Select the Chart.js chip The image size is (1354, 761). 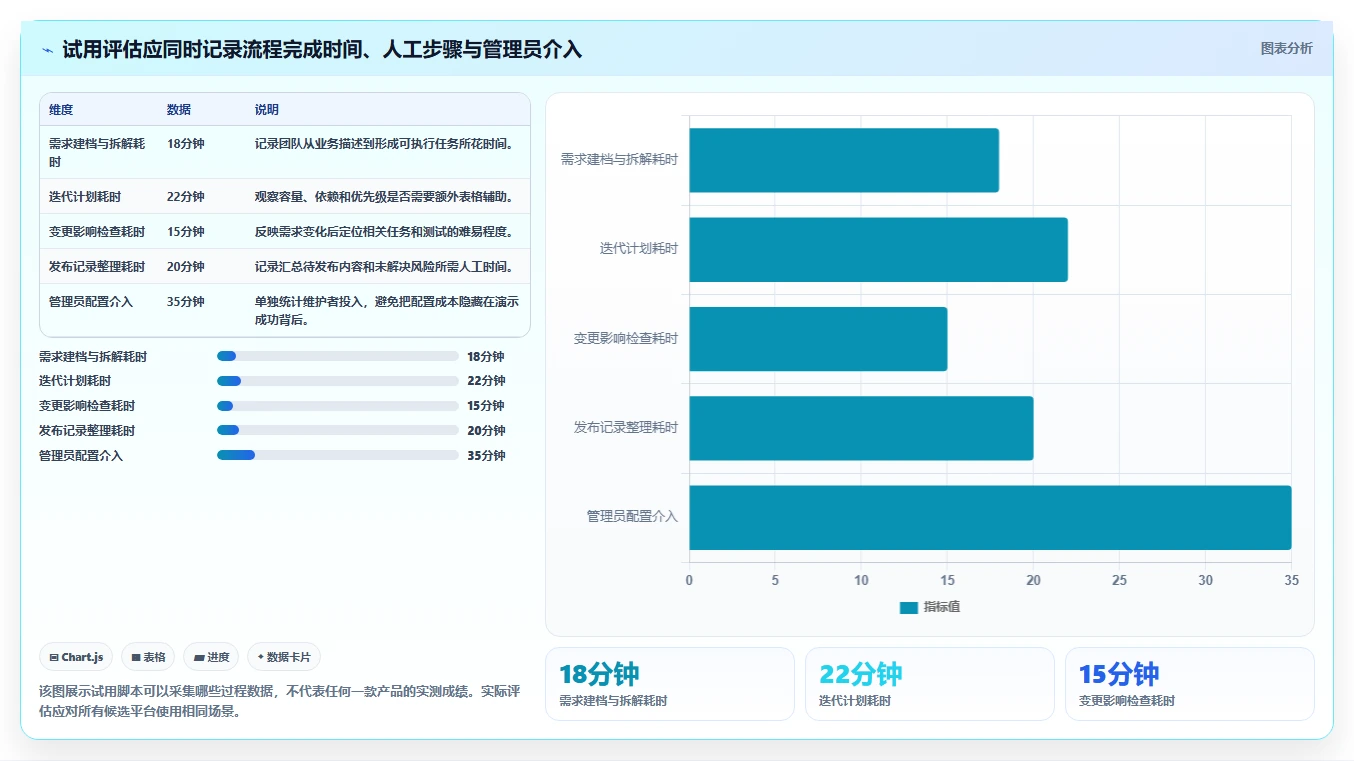coord(77,657)
